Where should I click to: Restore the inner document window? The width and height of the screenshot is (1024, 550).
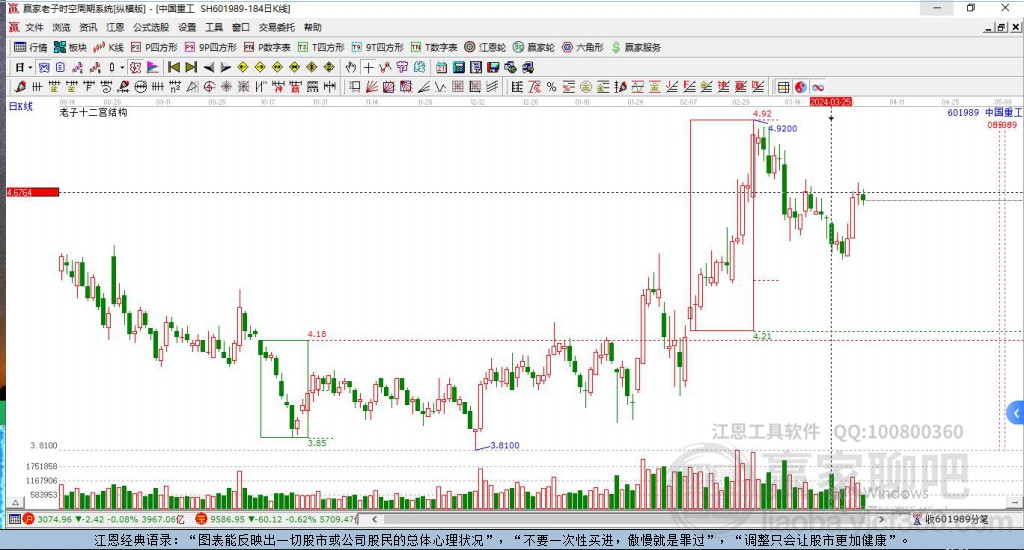(x=1002, y=27)
